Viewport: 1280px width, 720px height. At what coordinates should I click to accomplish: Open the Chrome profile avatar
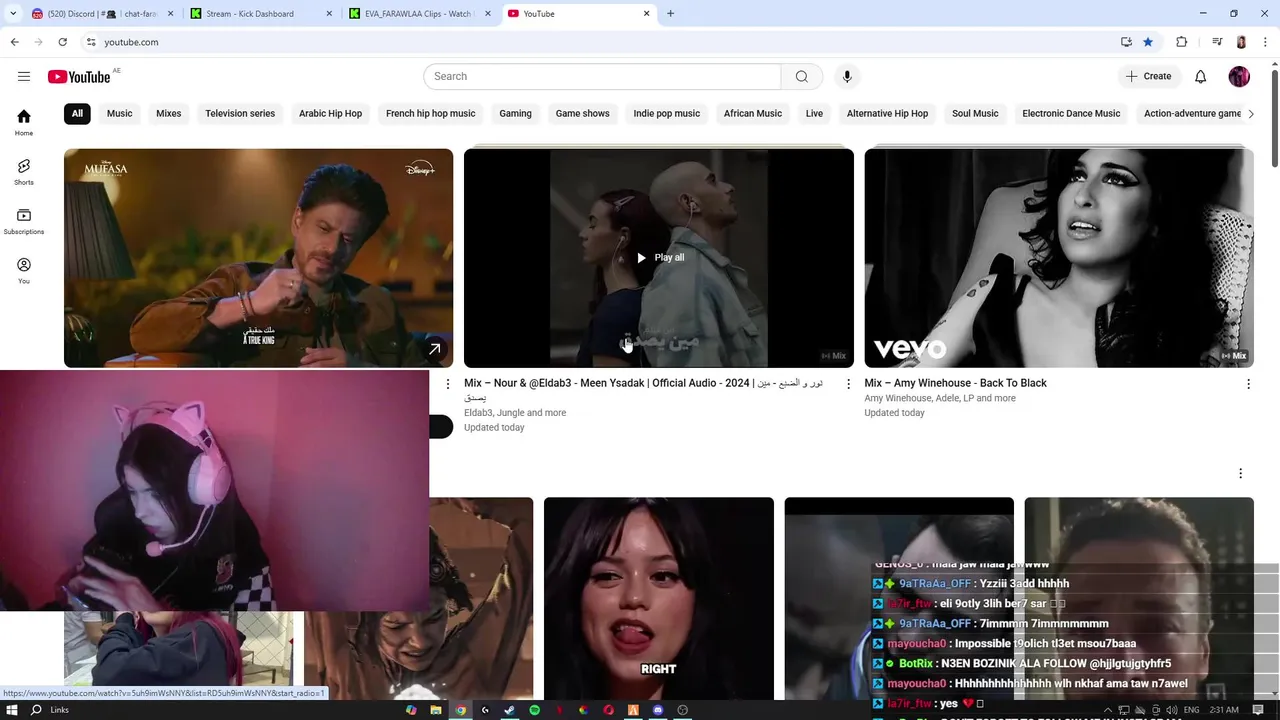coord(1241,42)
